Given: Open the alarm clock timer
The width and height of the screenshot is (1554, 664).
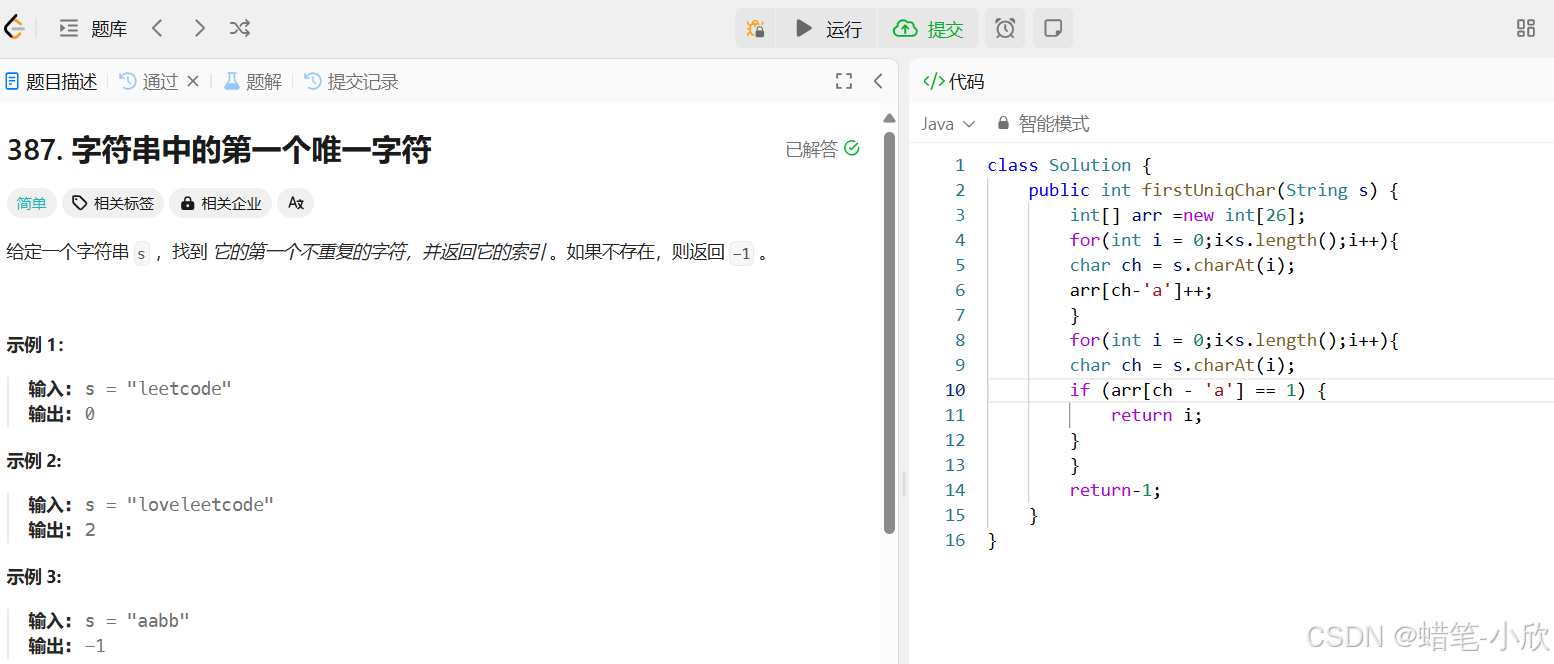Looking at the screenshot, I should pyautogui.click(x=1005, y=29).
